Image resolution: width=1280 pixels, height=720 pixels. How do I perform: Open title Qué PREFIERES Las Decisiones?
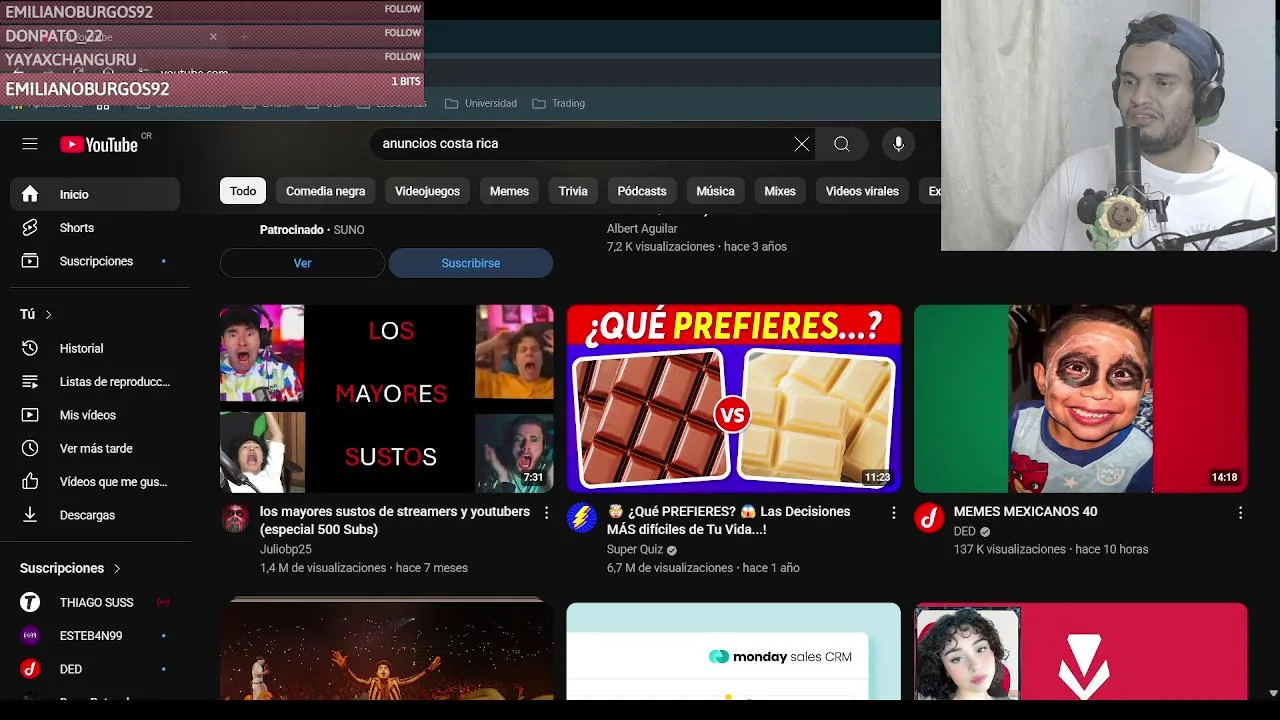[728, 520]
